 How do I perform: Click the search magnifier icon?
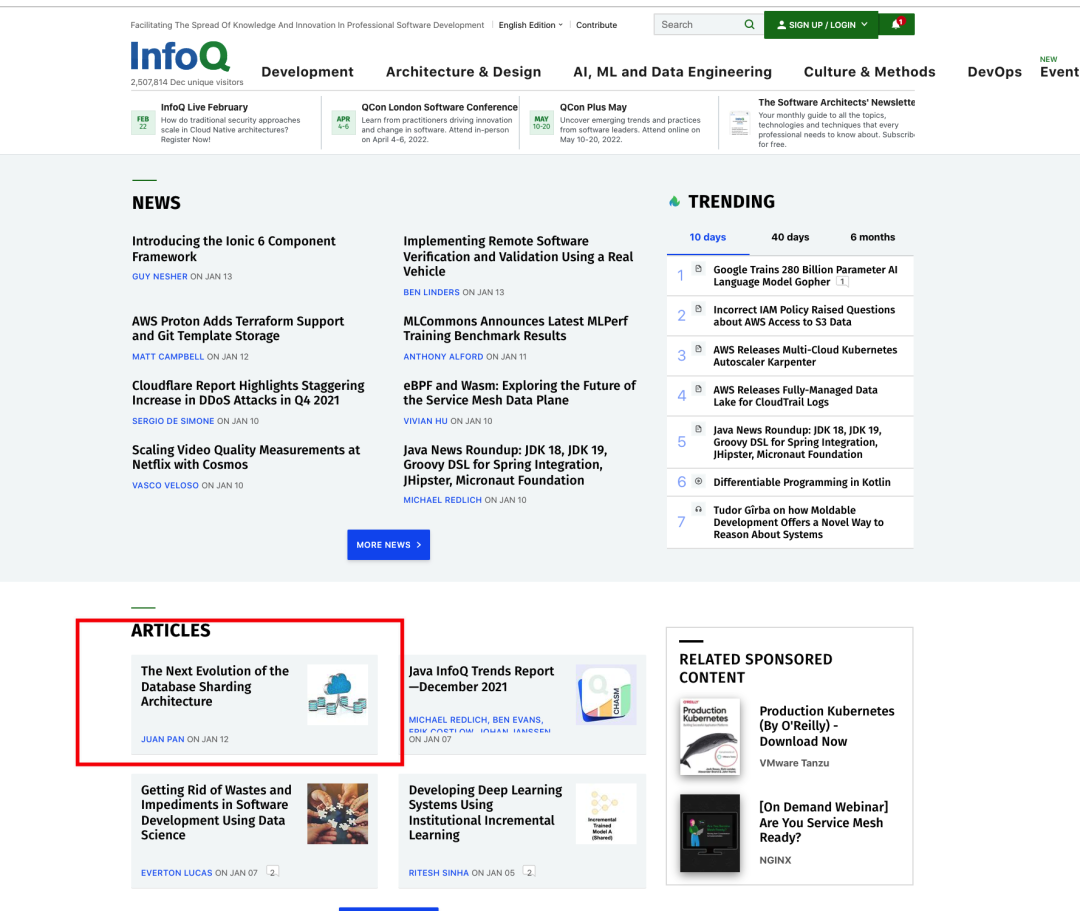(749, 25)
